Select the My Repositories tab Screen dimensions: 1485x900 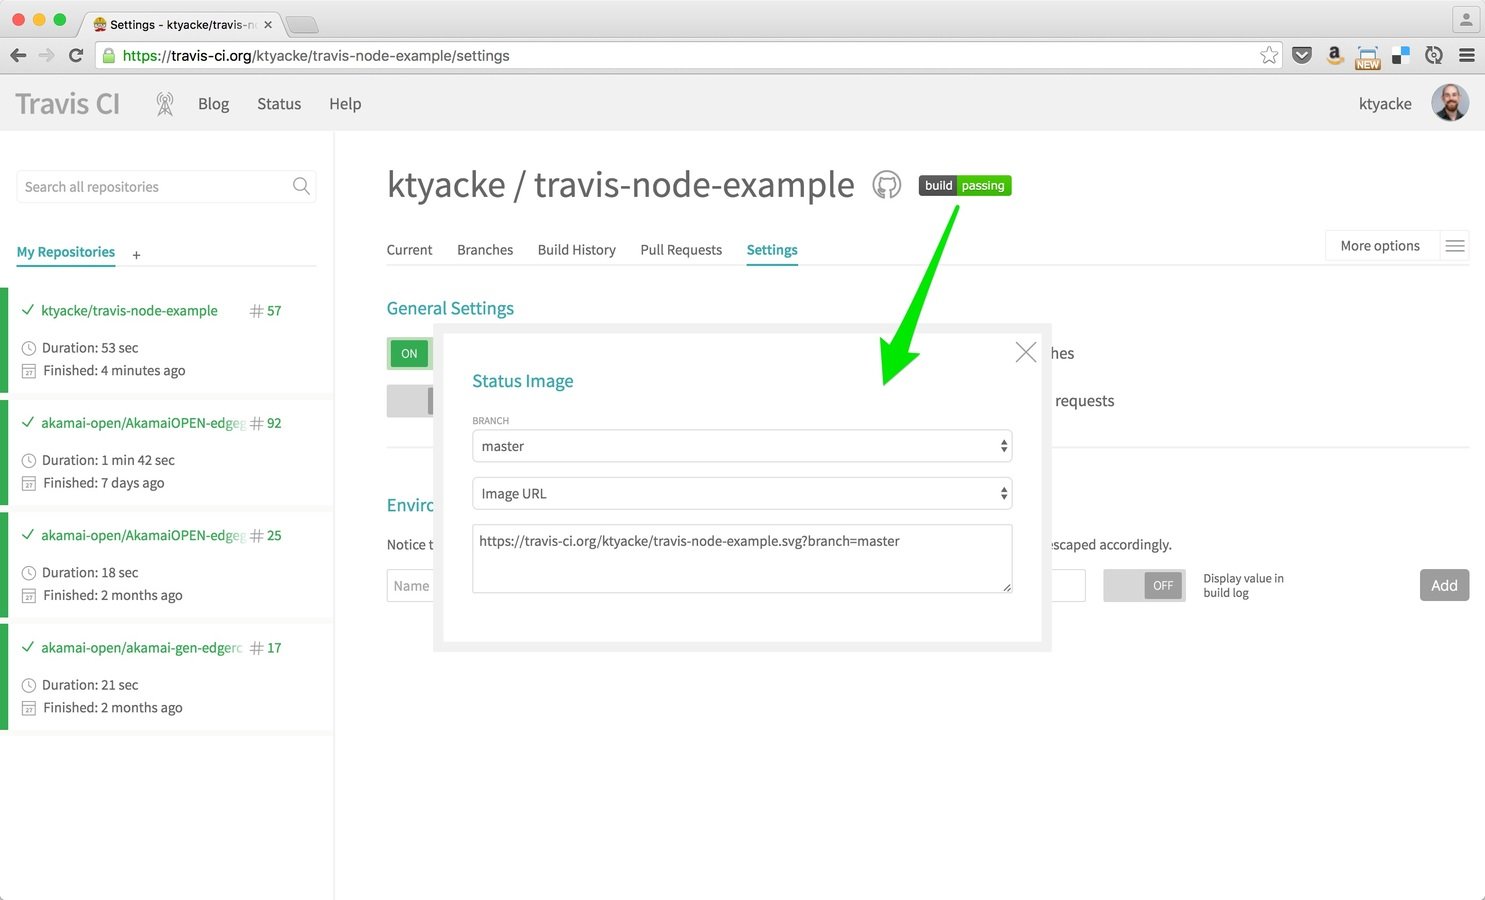pyautogui.click(x=66, y=252)
